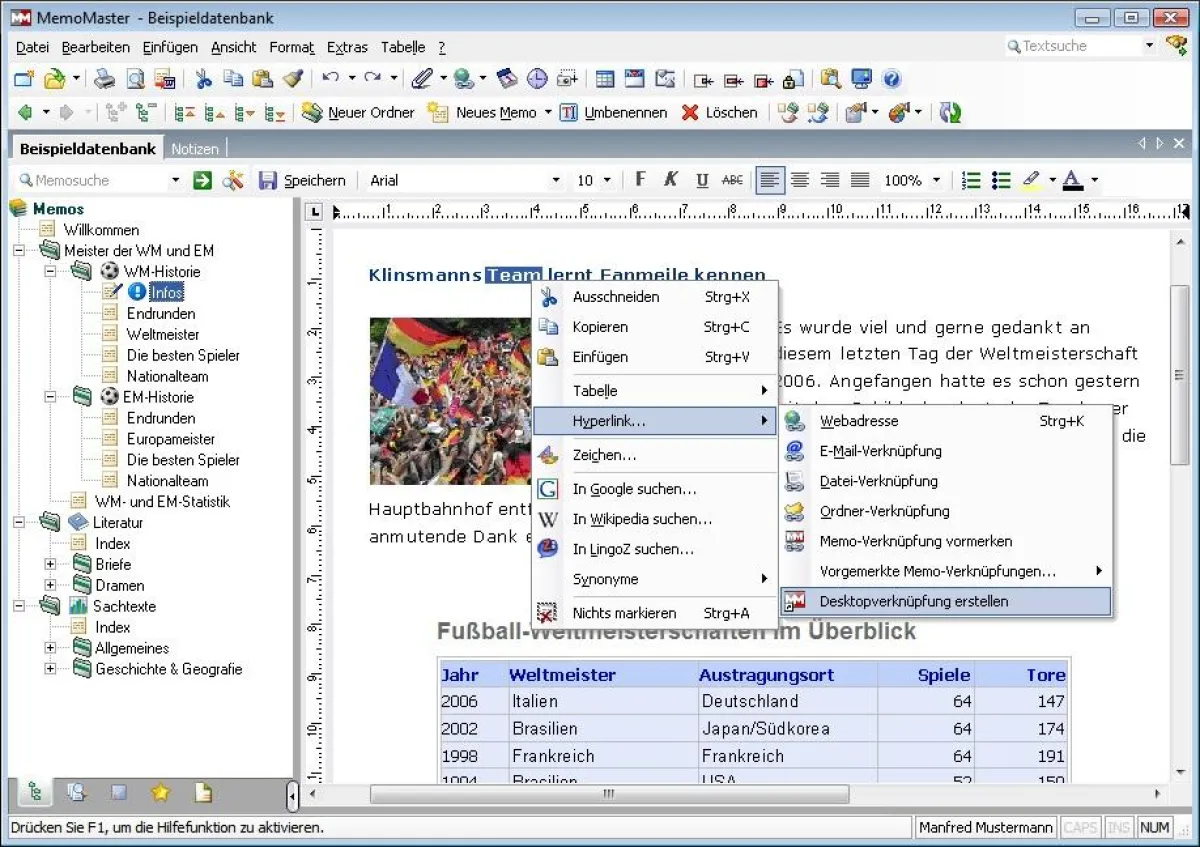Enable centered text alignment

coord(800,180)
